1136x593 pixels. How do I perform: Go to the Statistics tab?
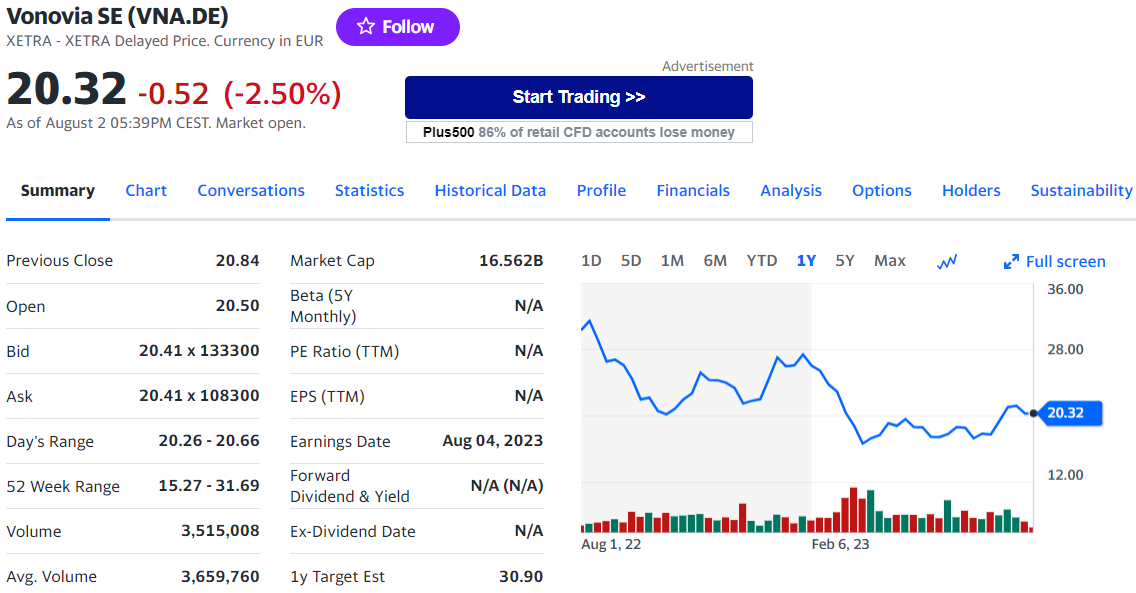click(369, 190)
